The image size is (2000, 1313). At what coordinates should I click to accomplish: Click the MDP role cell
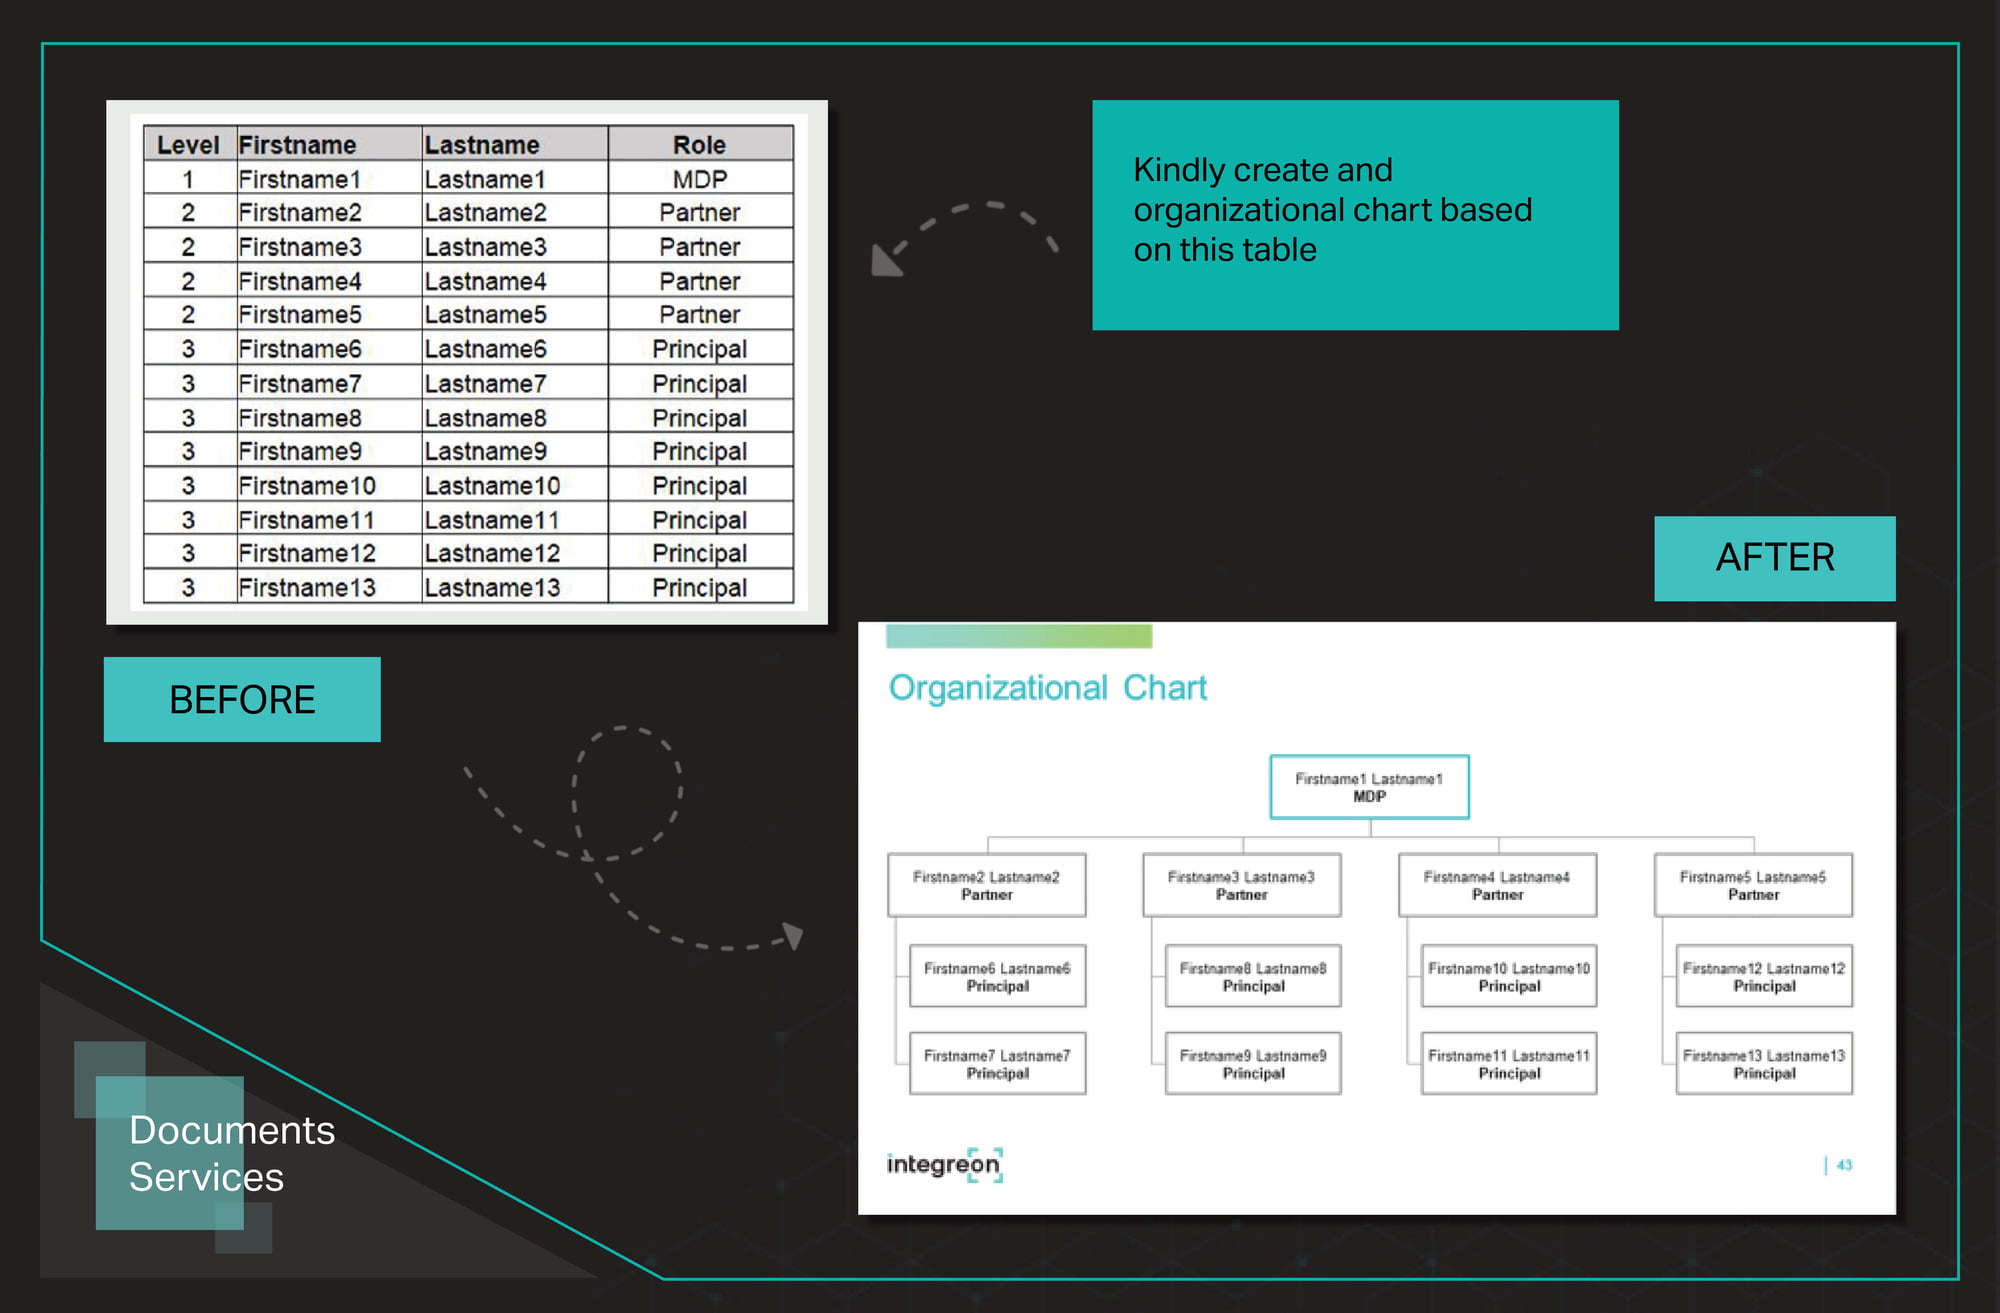click(x=700, y=178)
